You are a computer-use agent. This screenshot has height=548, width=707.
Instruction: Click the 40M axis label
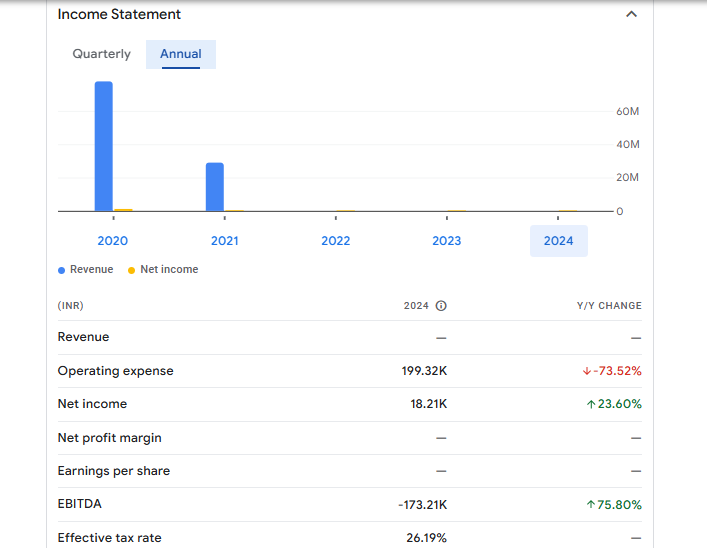pos(628,144)
